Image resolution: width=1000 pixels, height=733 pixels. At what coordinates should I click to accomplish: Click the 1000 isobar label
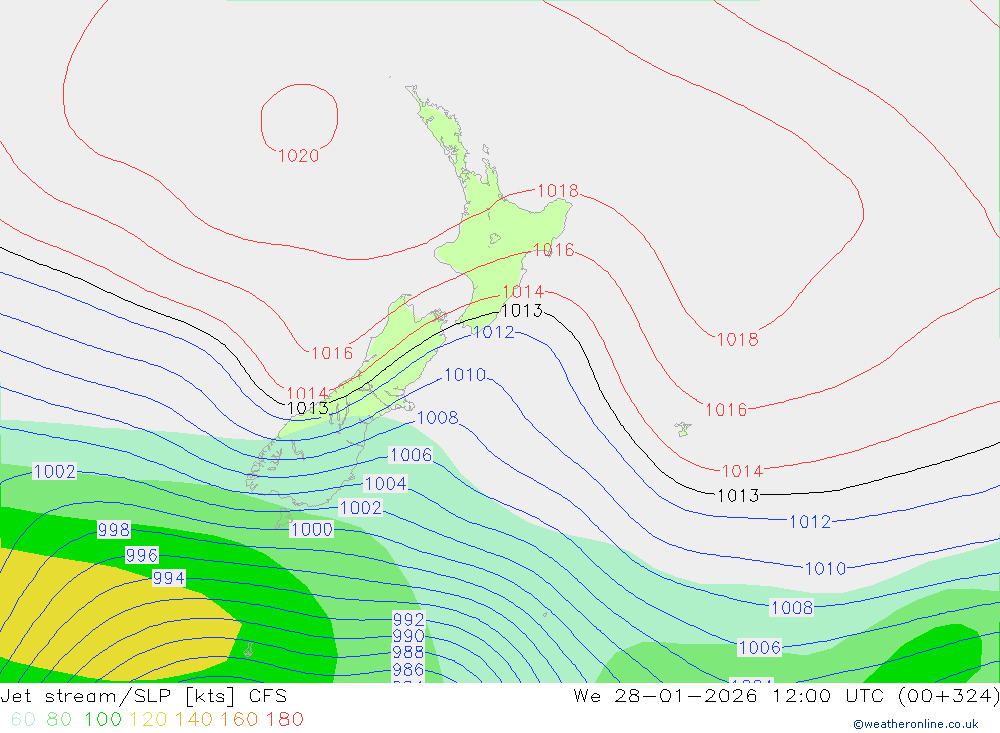click(312, 529)
